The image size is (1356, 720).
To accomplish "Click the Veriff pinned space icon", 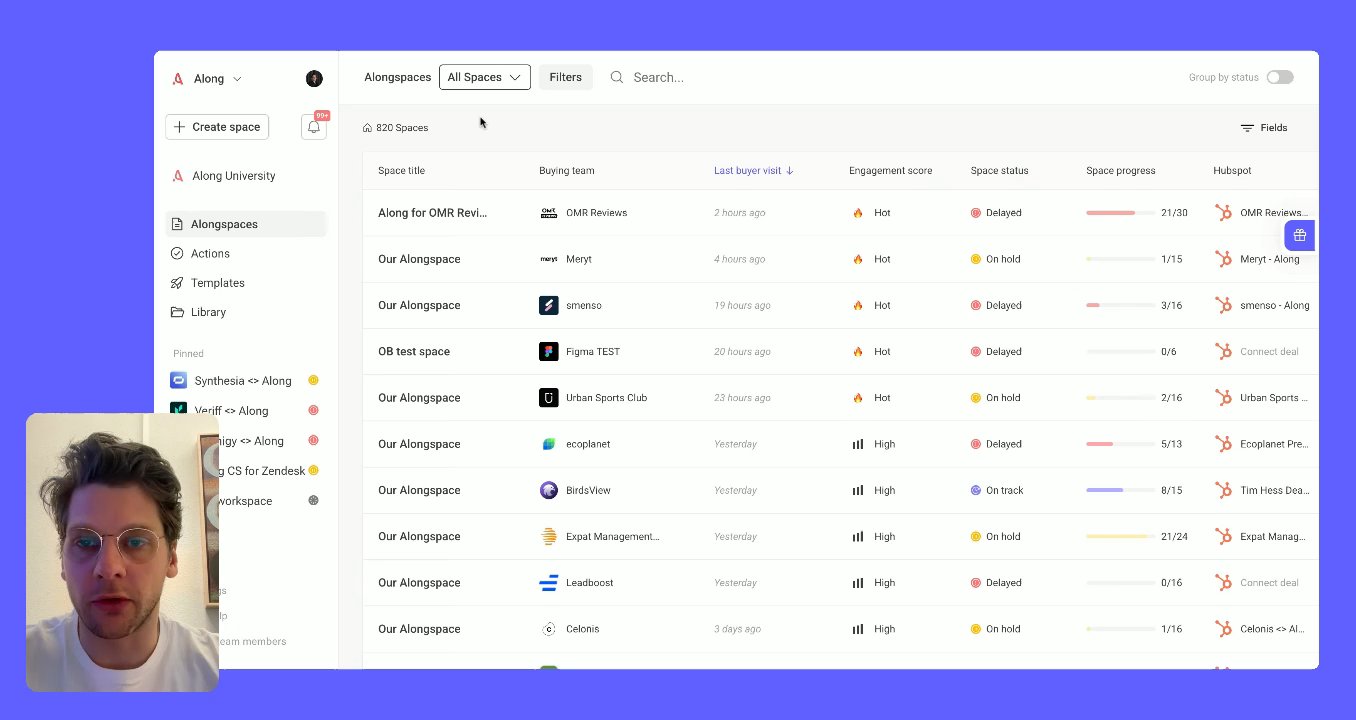I will point(178,410).
